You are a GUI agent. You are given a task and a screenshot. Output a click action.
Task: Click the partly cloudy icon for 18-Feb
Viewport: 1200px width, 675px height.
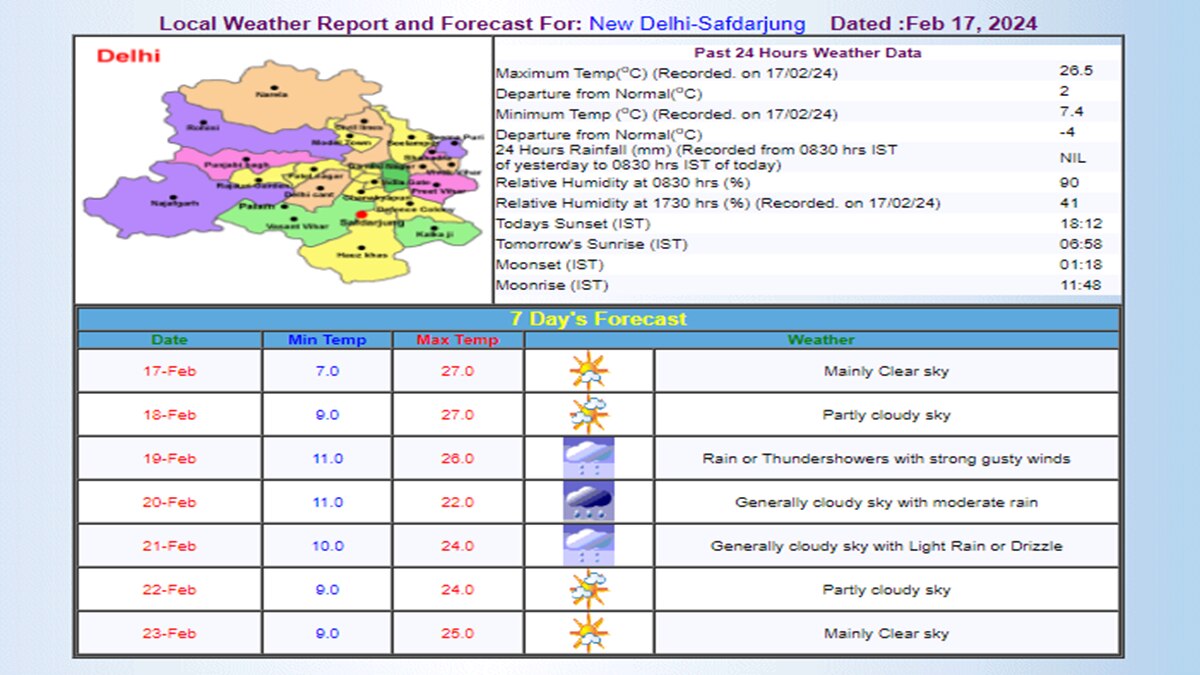(588, 414)
